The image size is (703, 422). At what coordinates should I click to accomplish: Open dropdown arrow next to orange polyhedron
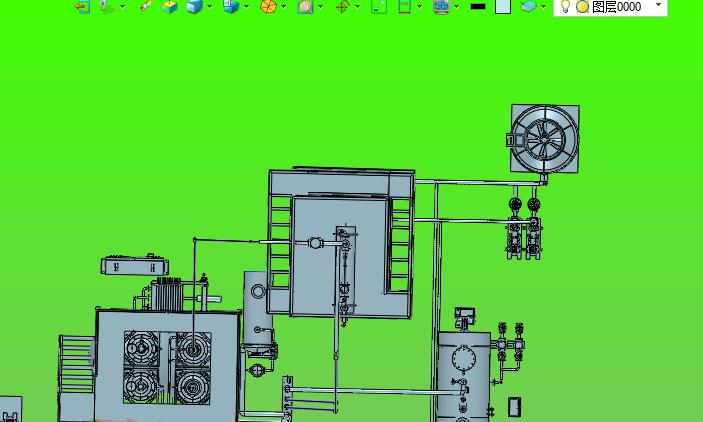click(x=283, y=6)
